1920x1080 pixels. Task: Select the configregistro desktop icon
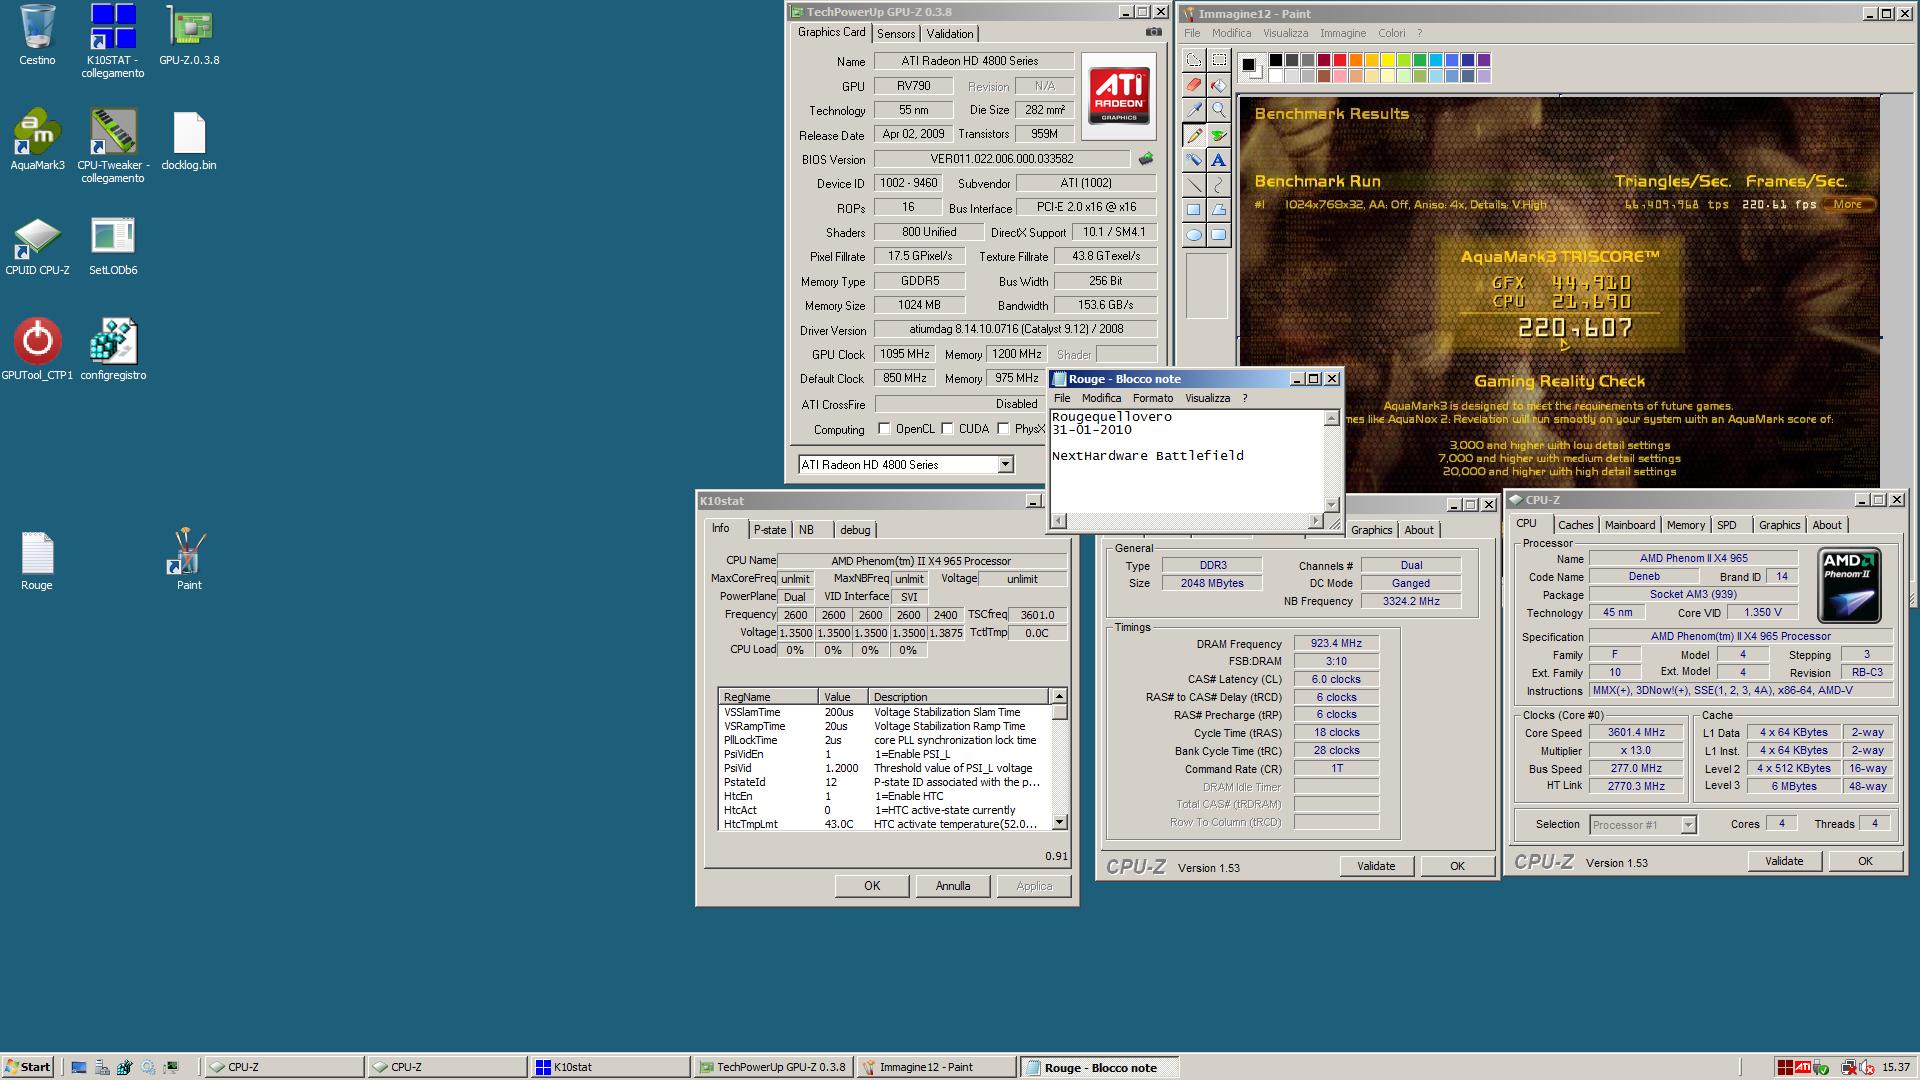(113, 350)
